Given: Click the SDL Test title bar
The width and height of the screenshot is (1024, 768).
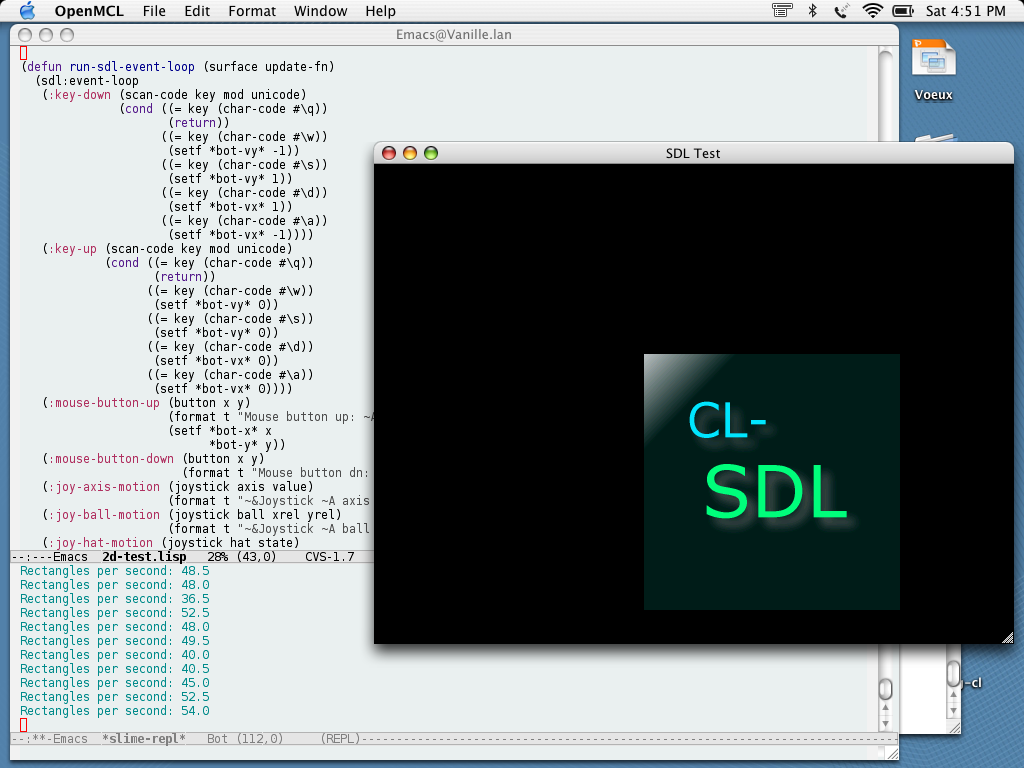Looking at the screenshot, I should pyautogui.click(x=693, y=153).
